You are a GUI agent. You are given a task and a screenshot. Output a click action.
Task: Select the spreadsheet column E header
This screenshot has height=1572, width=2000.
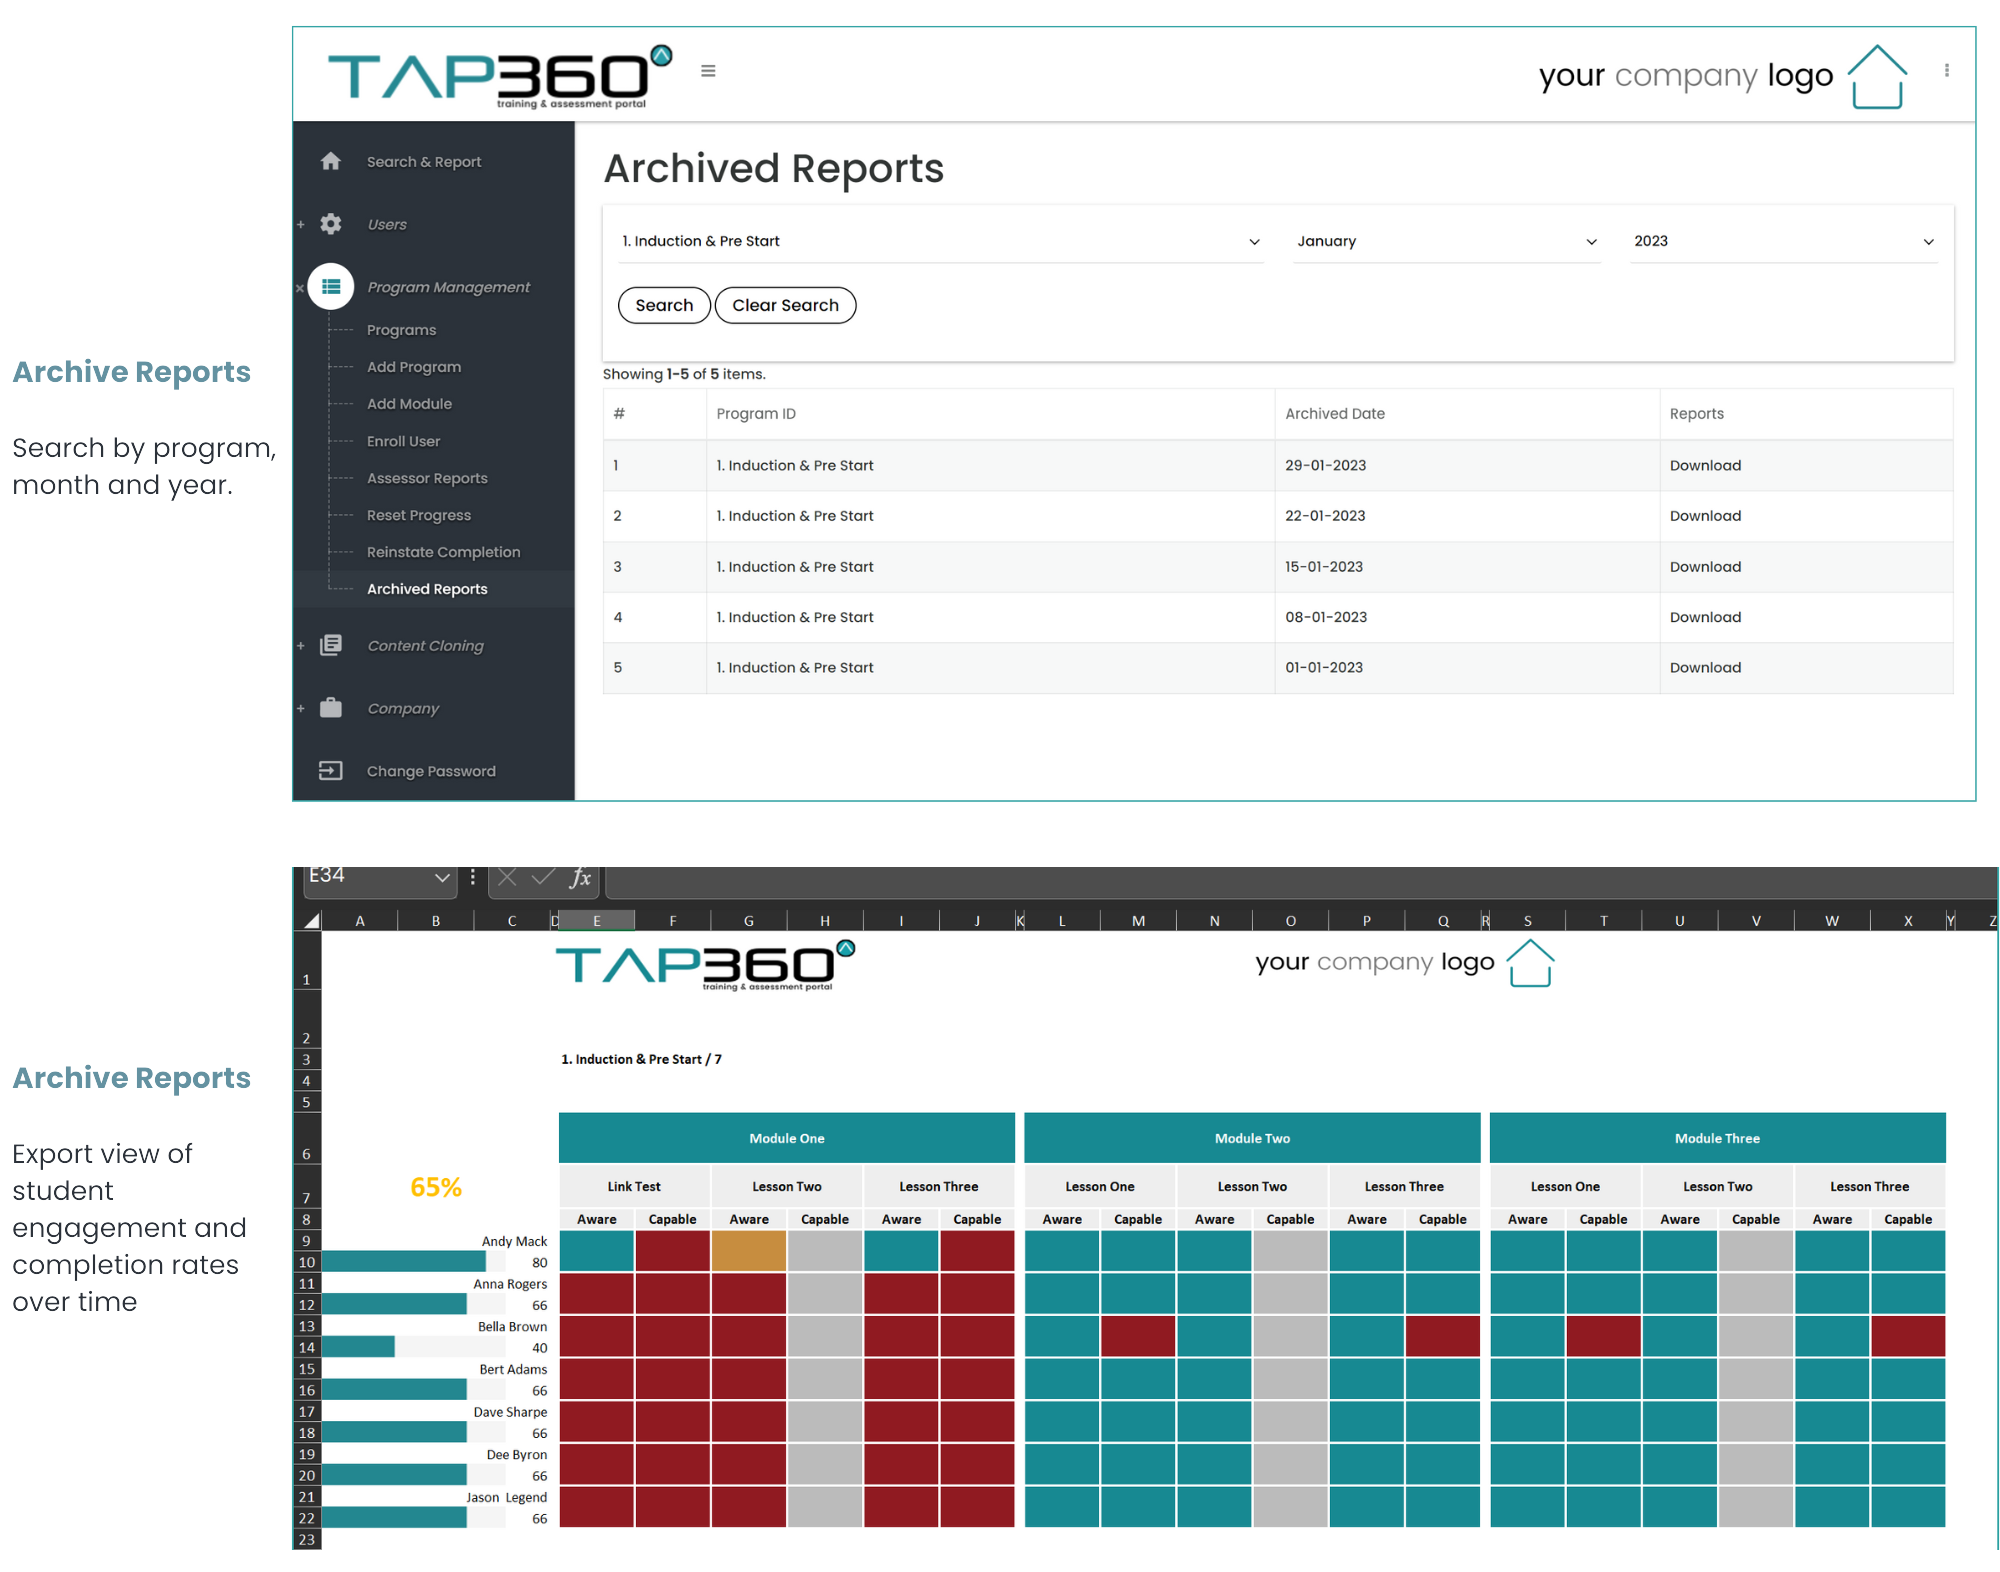point(597,921)
